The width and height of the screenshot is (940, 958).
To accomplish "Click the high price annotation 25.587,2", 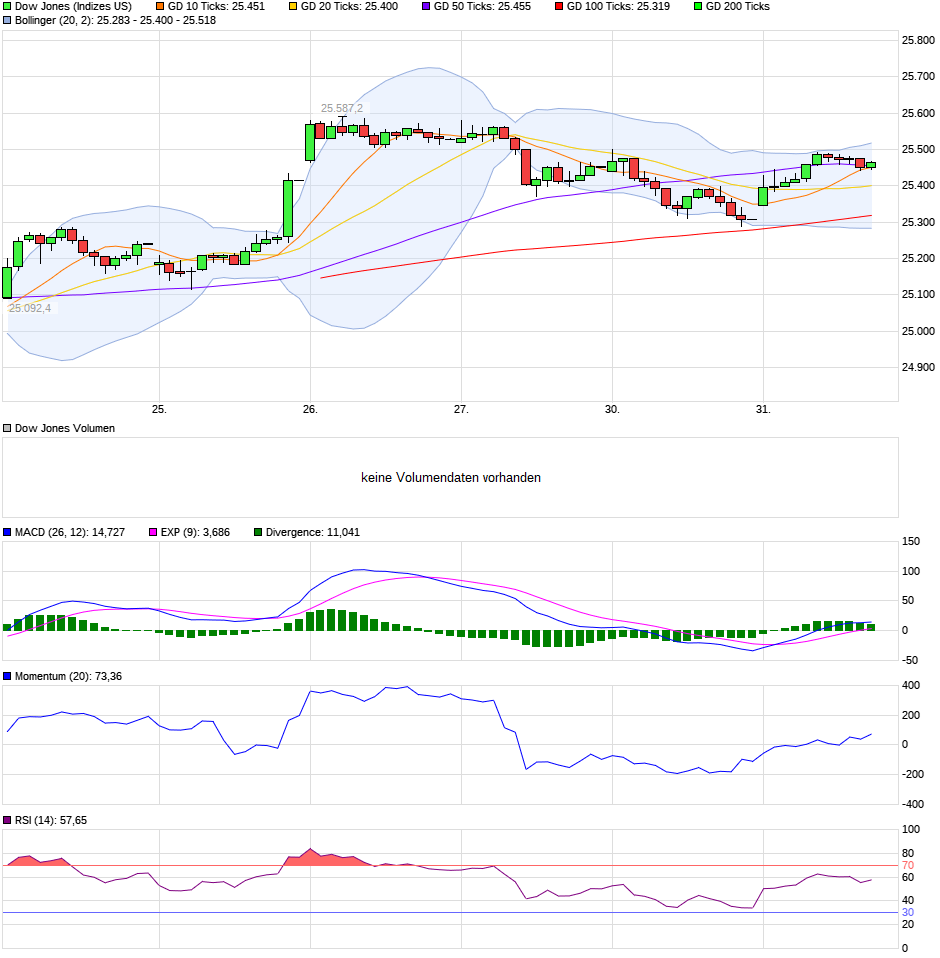I will click(342, 108).
